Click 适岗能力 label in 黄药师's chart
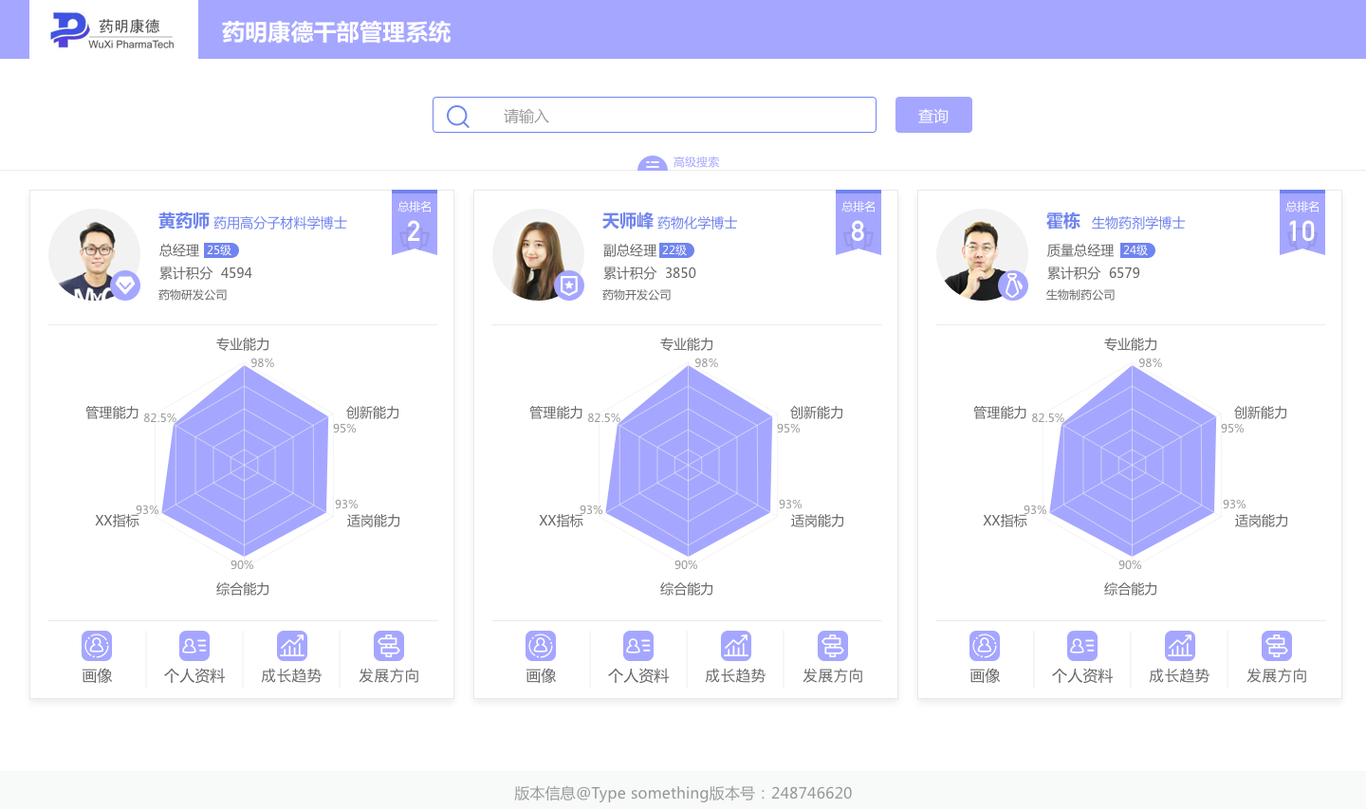Screen dimensions: 1366x809 coord(374,521)
